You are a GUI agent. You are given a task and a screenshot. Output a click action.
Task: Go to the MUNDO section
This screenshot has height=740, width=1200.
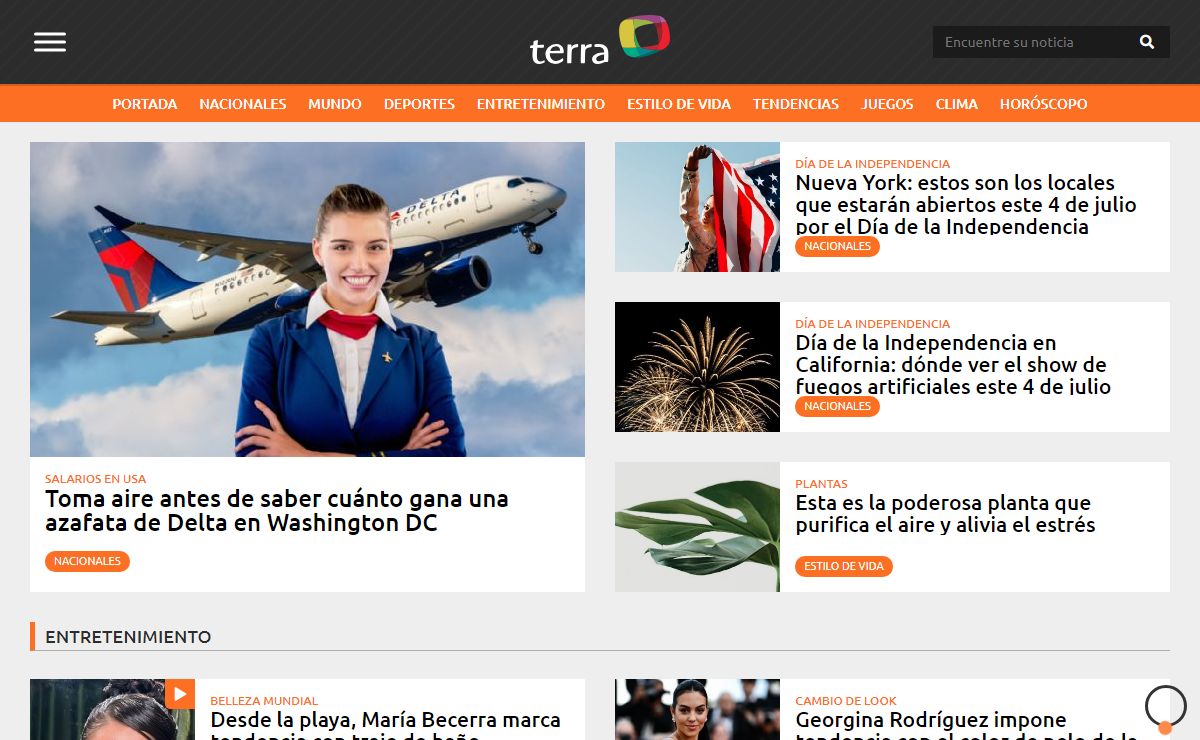tap(335, 104)
